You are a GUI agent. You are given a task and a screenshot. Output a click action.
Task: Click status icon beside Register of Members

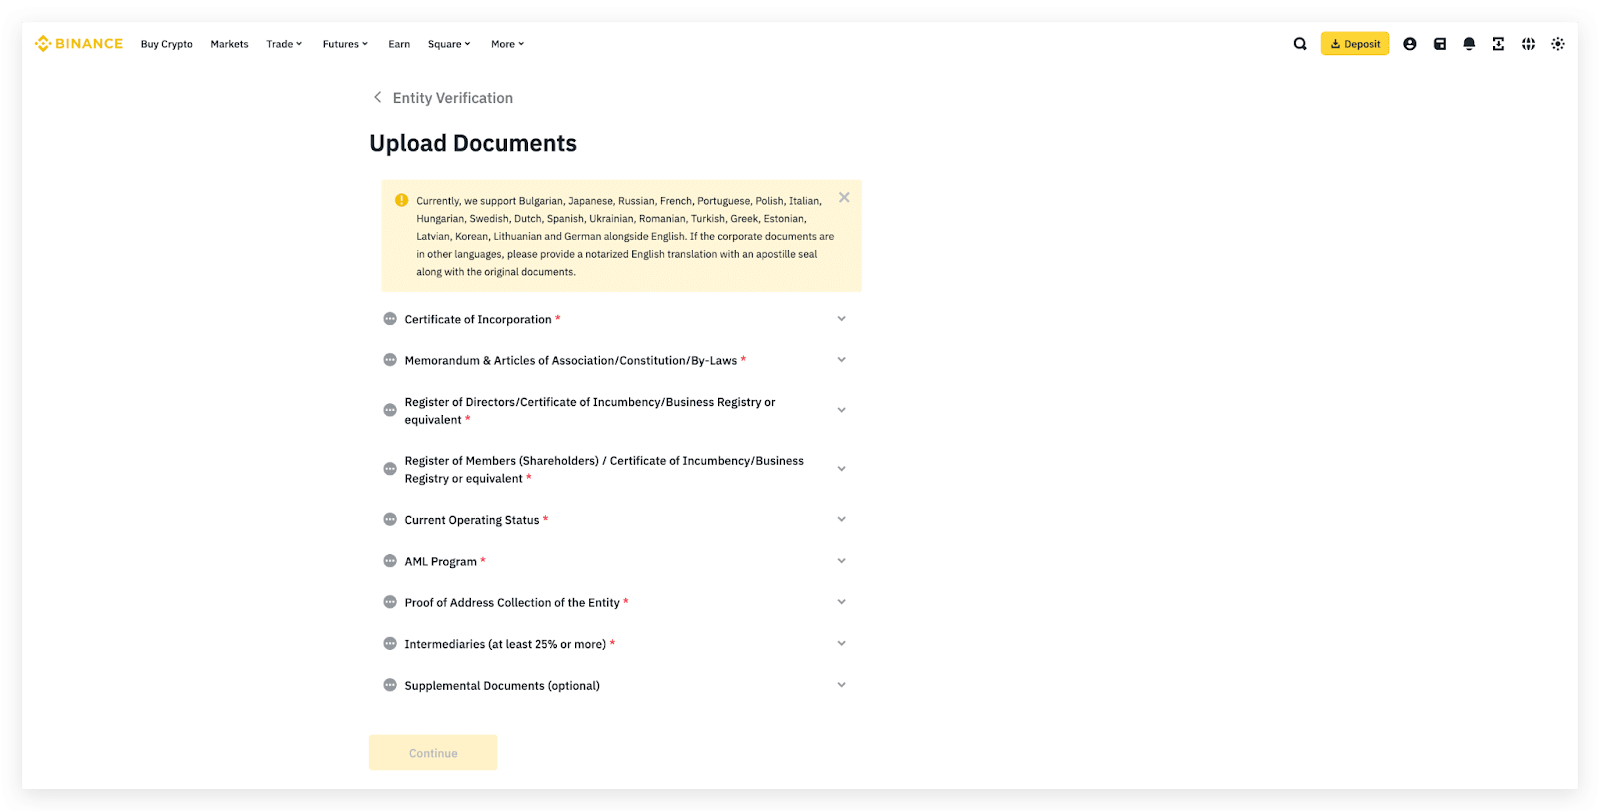(x=390, y=469)
